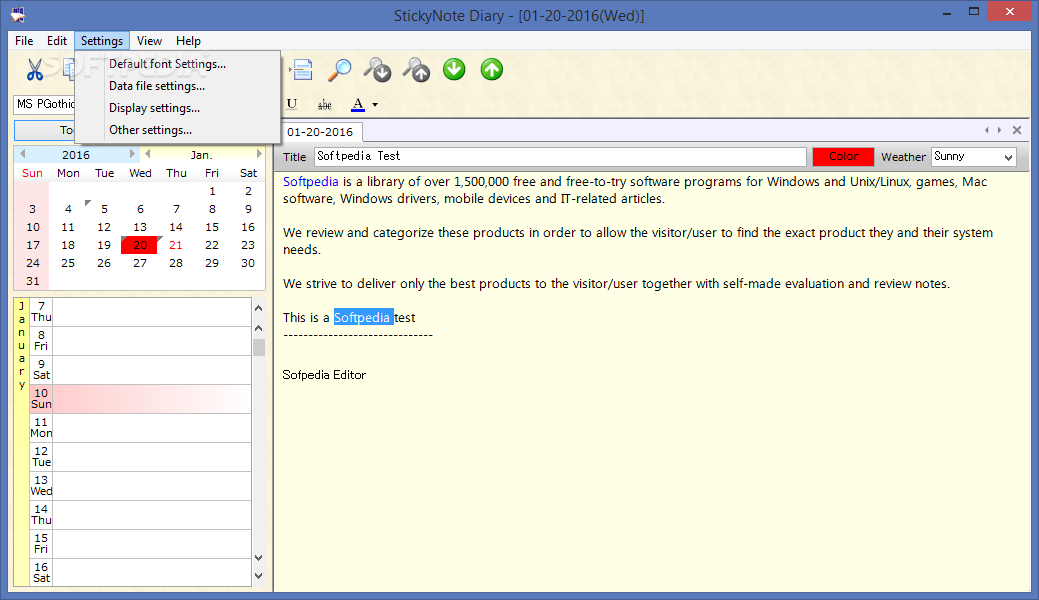Go to next year arrow
The width and height of the screenshot is (1039, 600).
click(132, 154)
